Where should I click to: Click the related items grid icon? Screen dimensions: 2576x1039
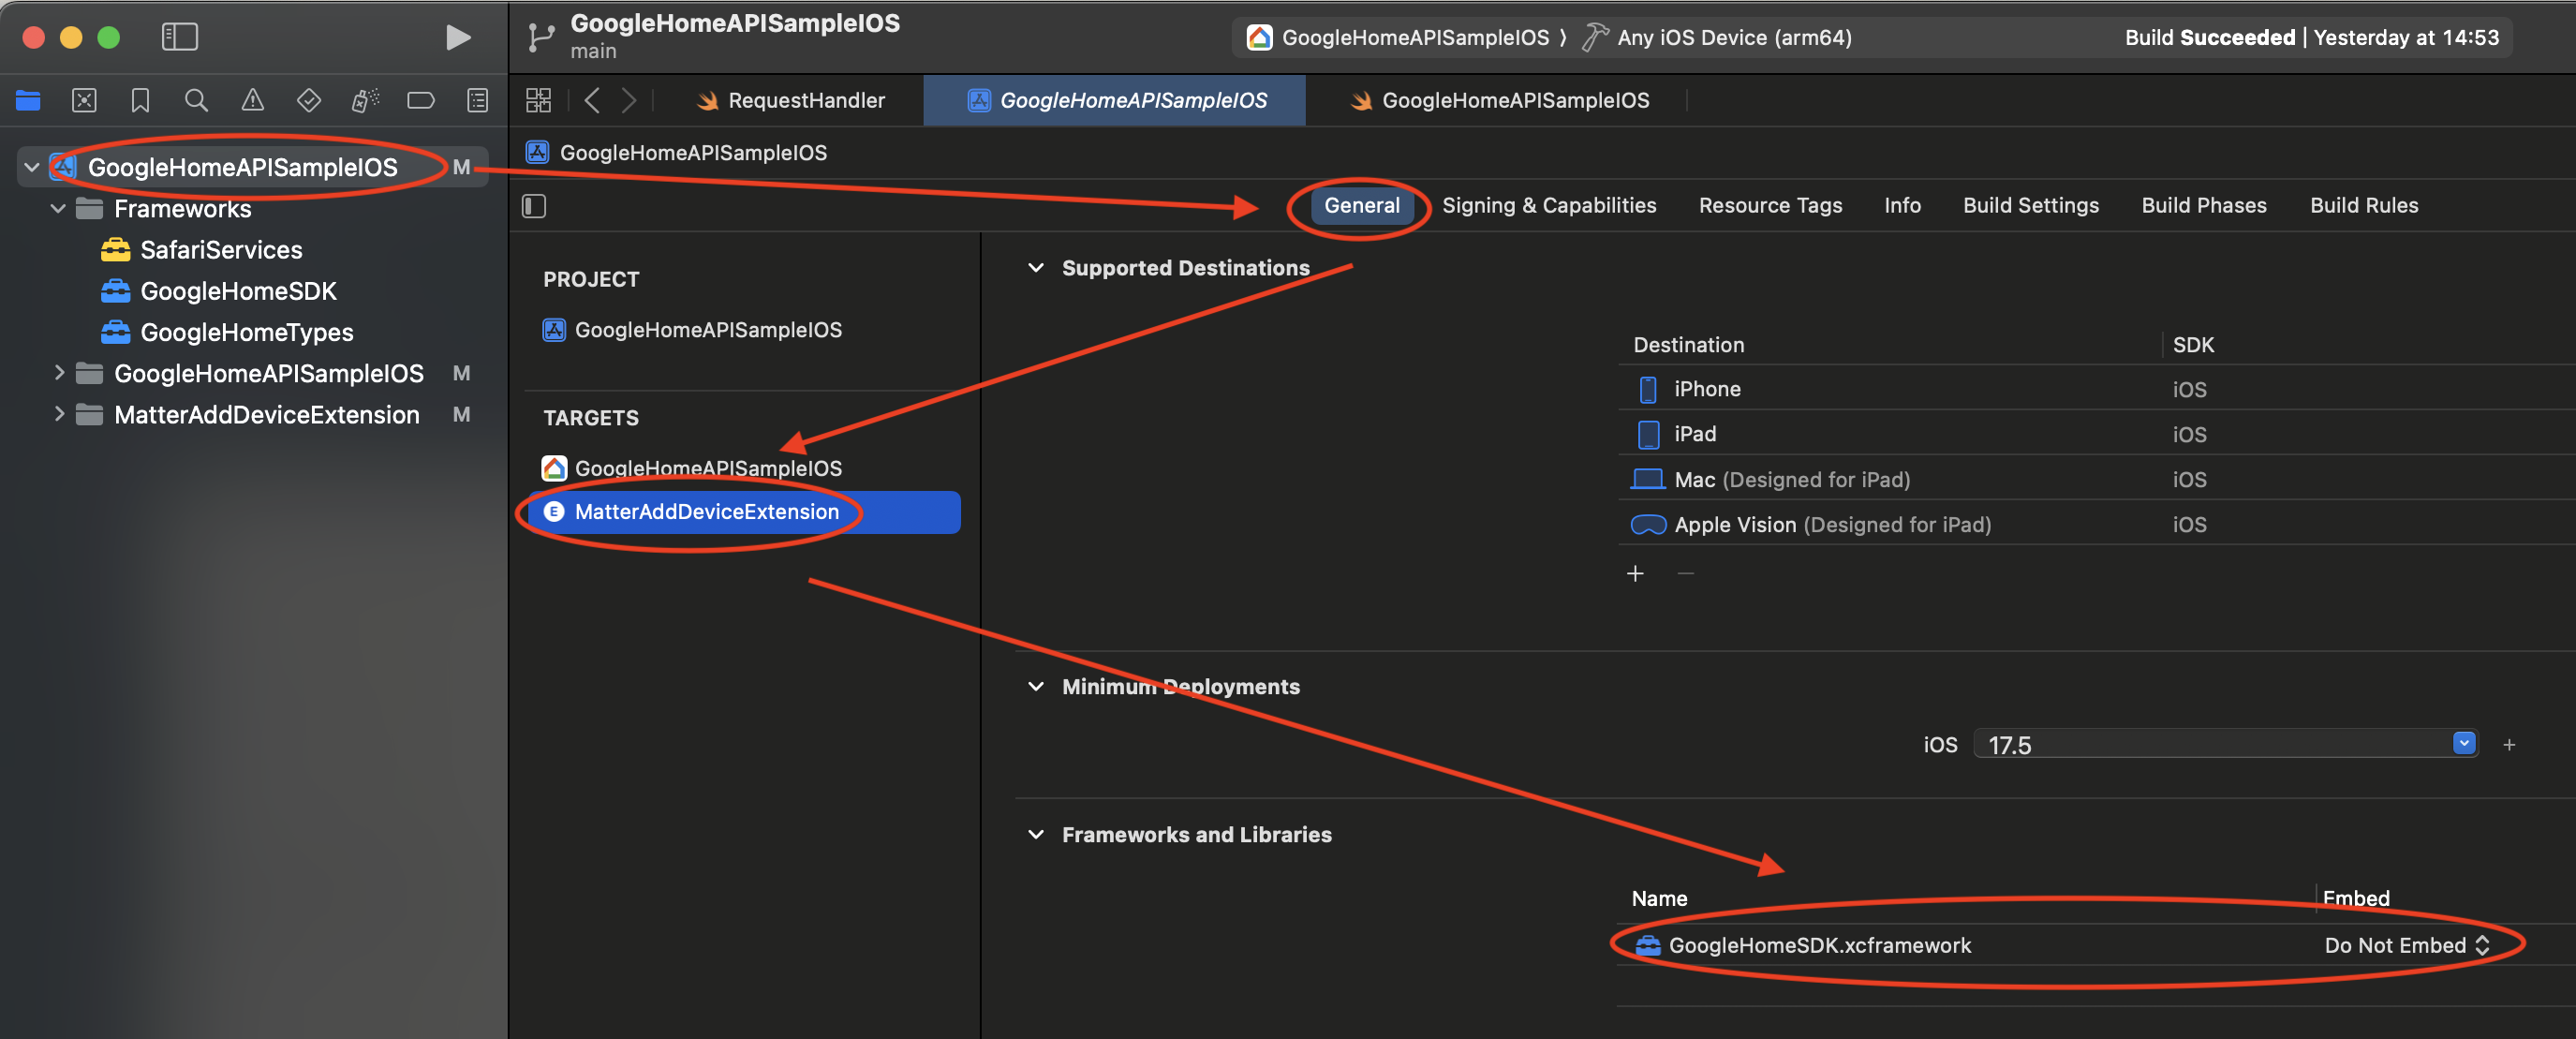click(x=538, y=100)
